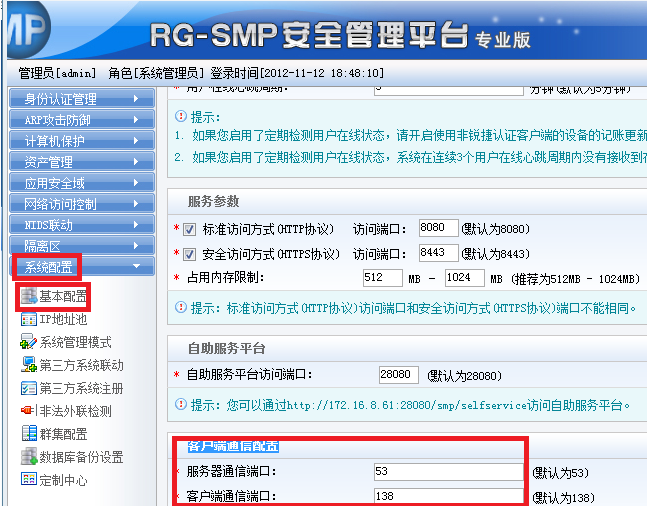Open 应用安全域 menu

point(82,183)
